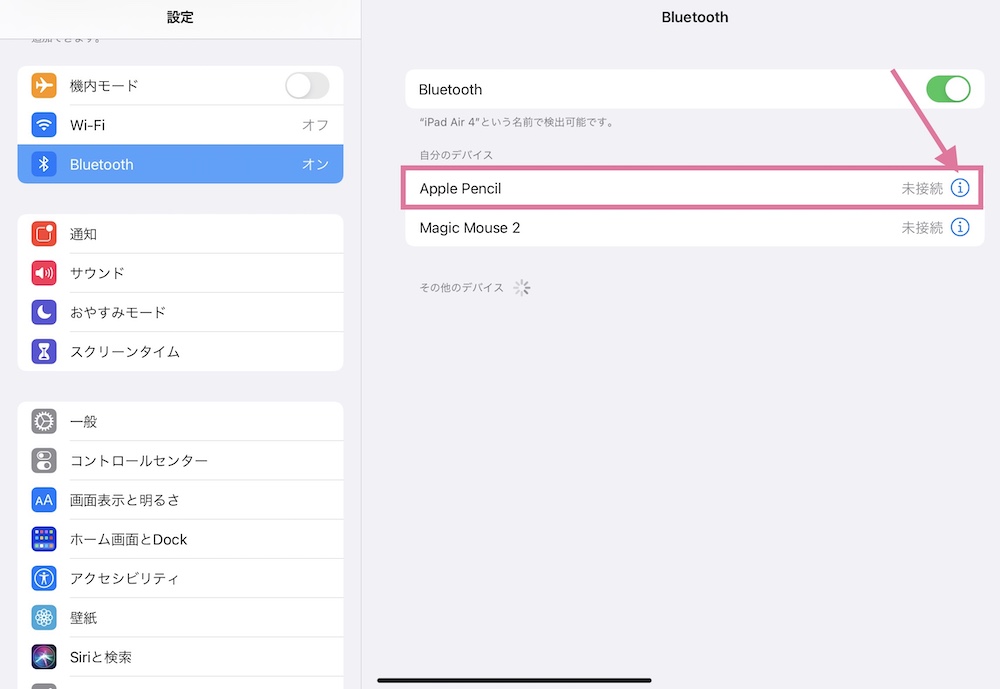Select the 画面表示と明るさ icon
The image size is (1000, 689).
pos(43,499)
